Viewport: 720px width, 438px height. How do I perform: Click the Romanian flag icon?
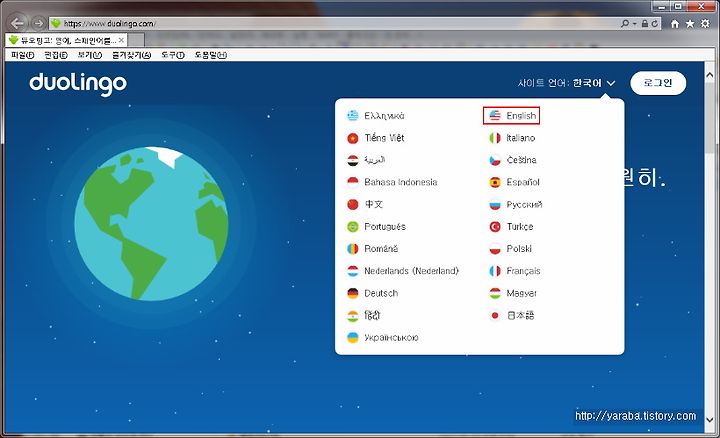[353, 249]
